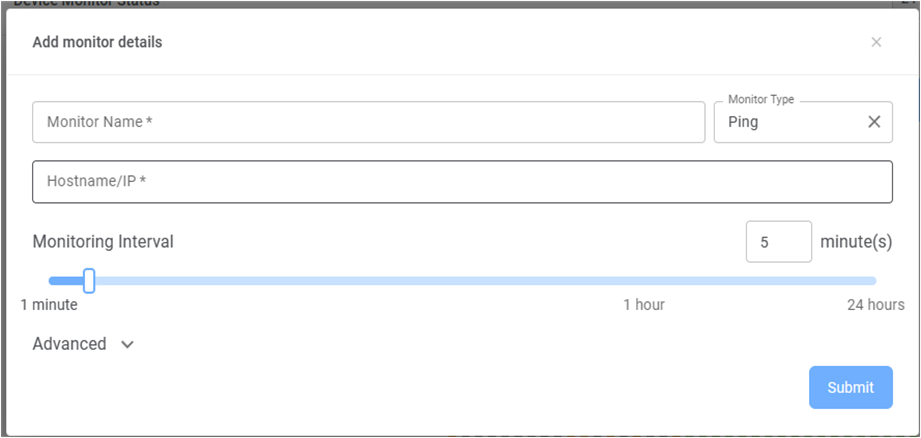921x438 pixels.
Task: Click the "minute(s)" unit label
Action: pyautogui.click(x=856, y=242)
